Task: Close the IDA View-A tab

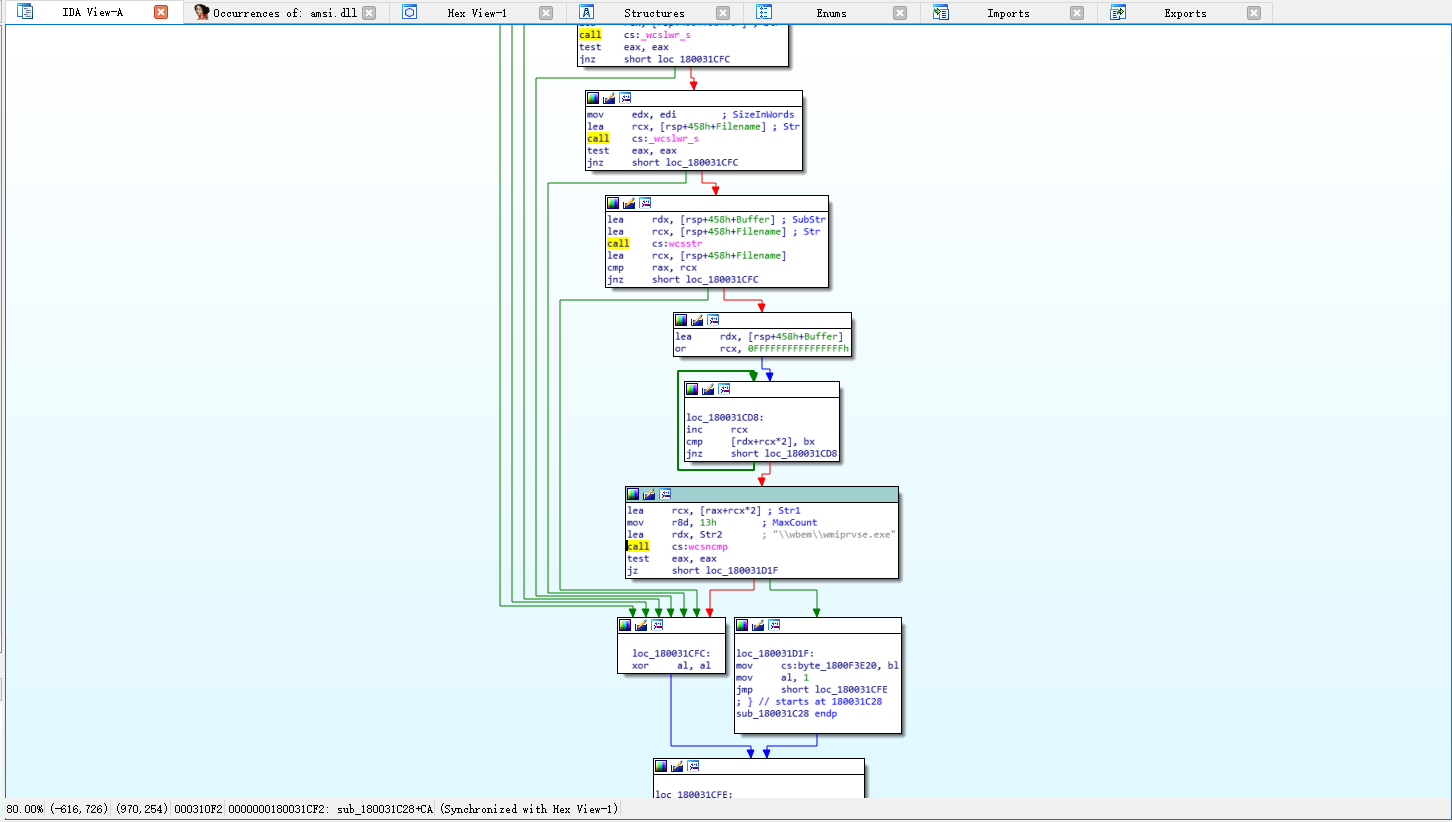Action: [x=161, y=13]
